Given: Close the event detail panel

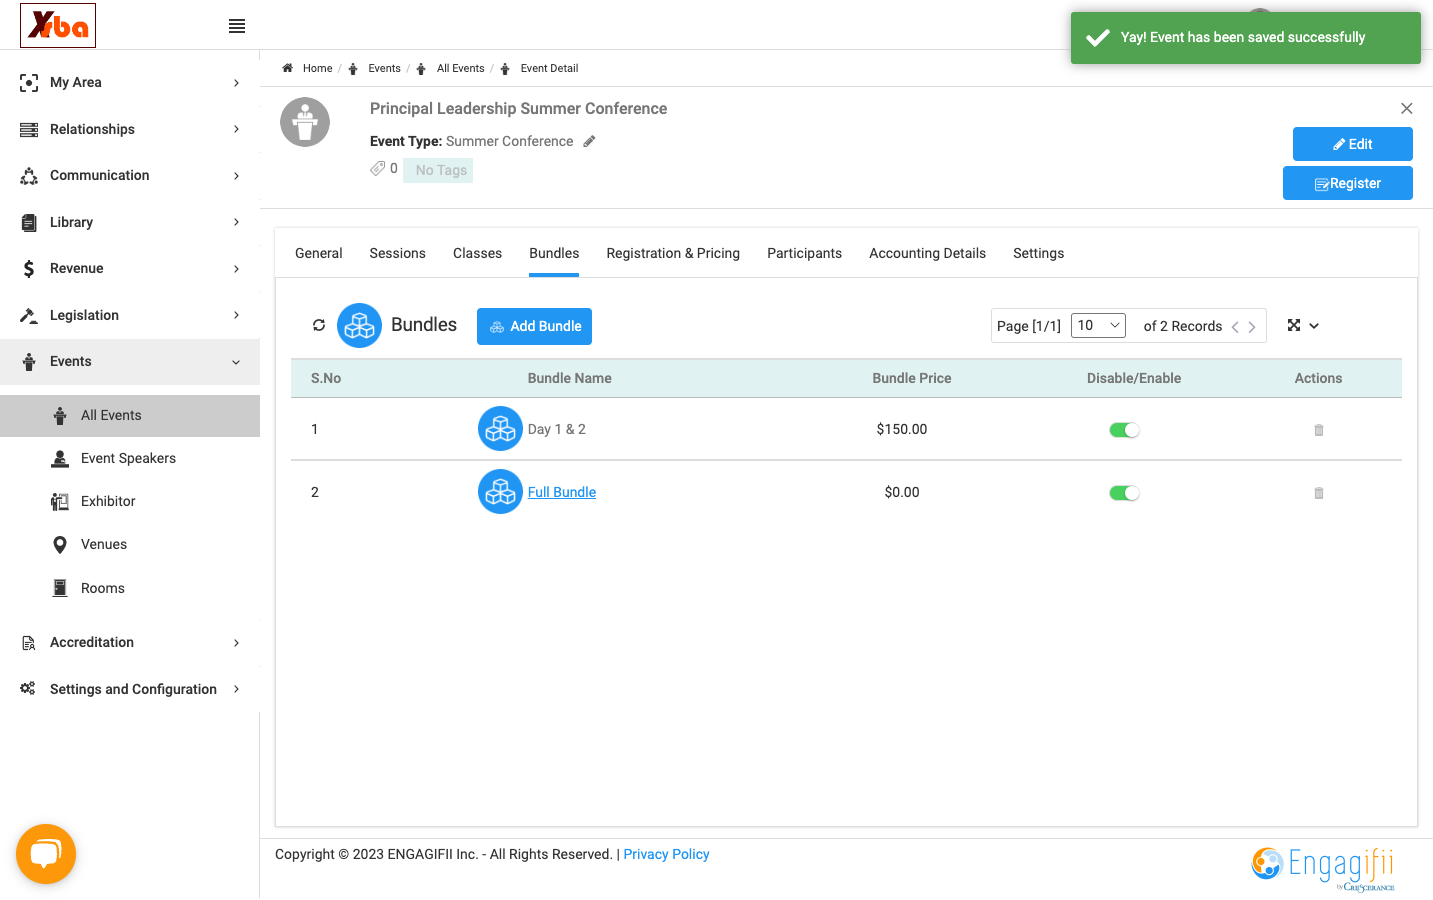Looking at the screenshot, I should pyautogui.click(x=1407, y=108).
